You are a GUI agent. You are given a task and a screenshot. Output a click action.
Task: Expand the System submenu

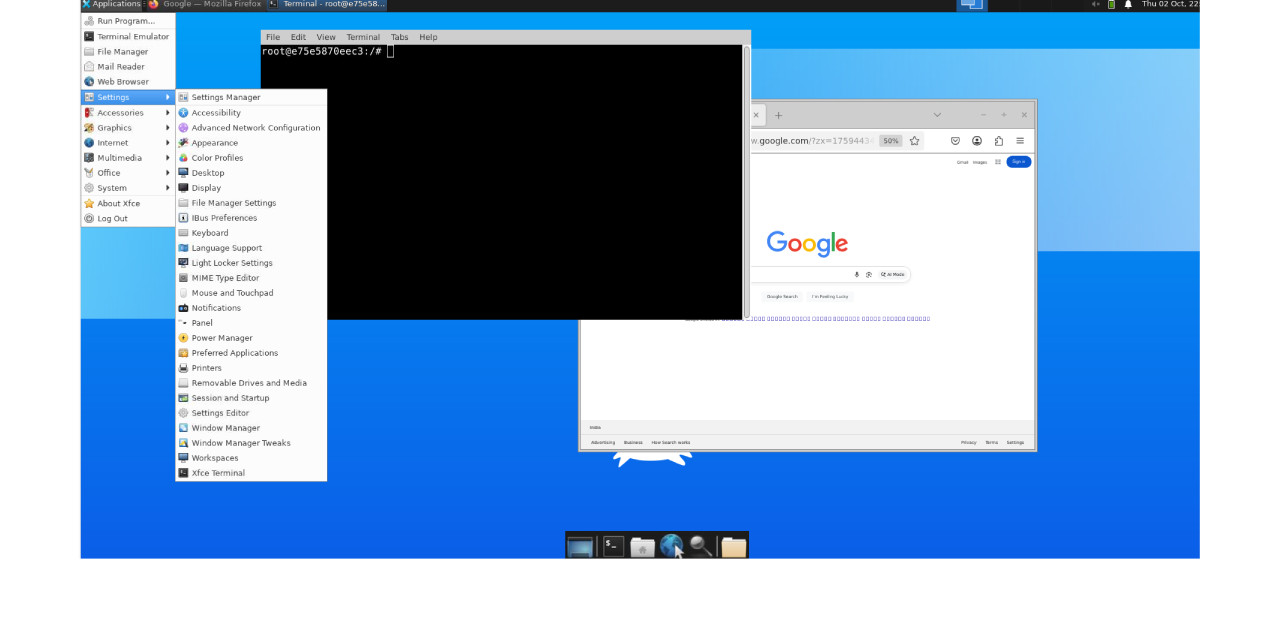pyautogui.click(x=128, y=188)
